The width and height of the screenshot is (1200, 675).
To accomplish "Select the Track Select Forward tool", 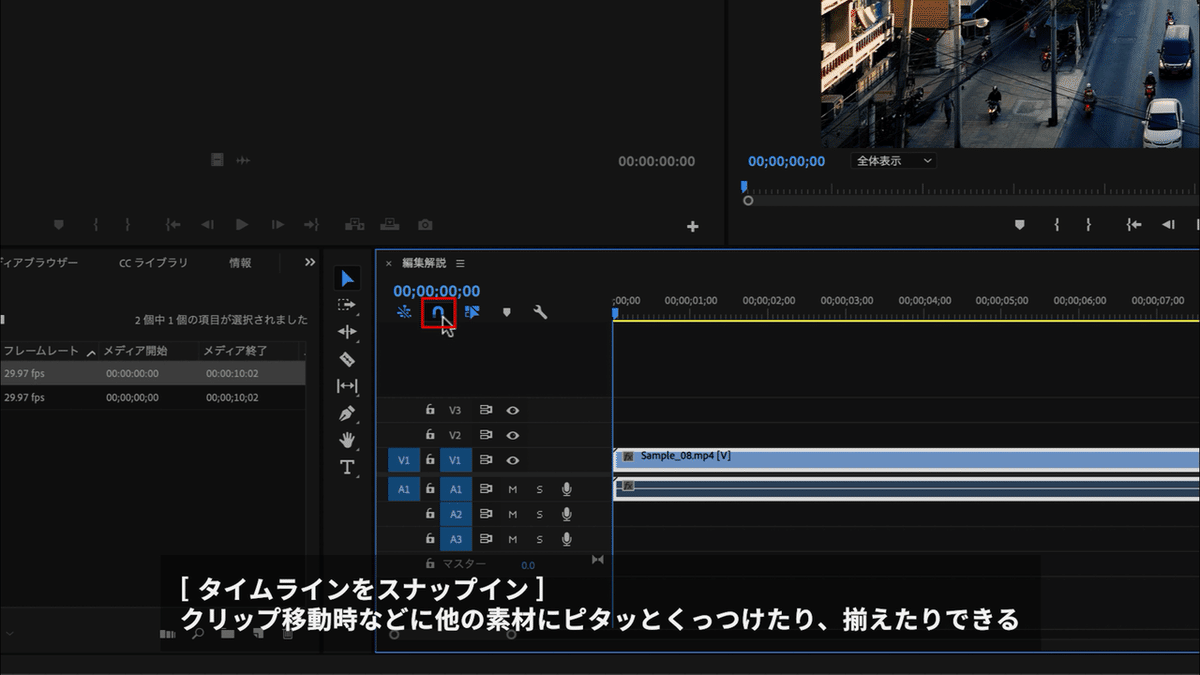I will 347,305.
